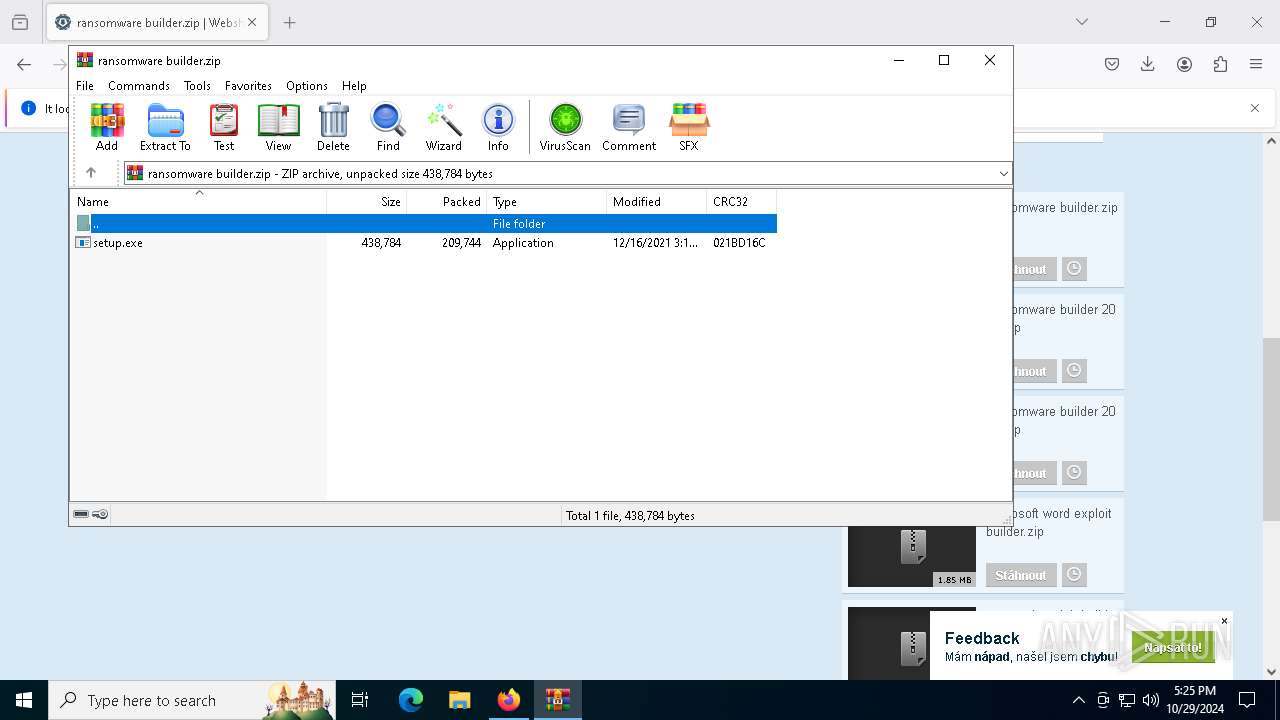This screenshot has width=1280, height=720.
Task: Sort by the Modified column header
Action: pyautogui.click(x=657, y=201)
